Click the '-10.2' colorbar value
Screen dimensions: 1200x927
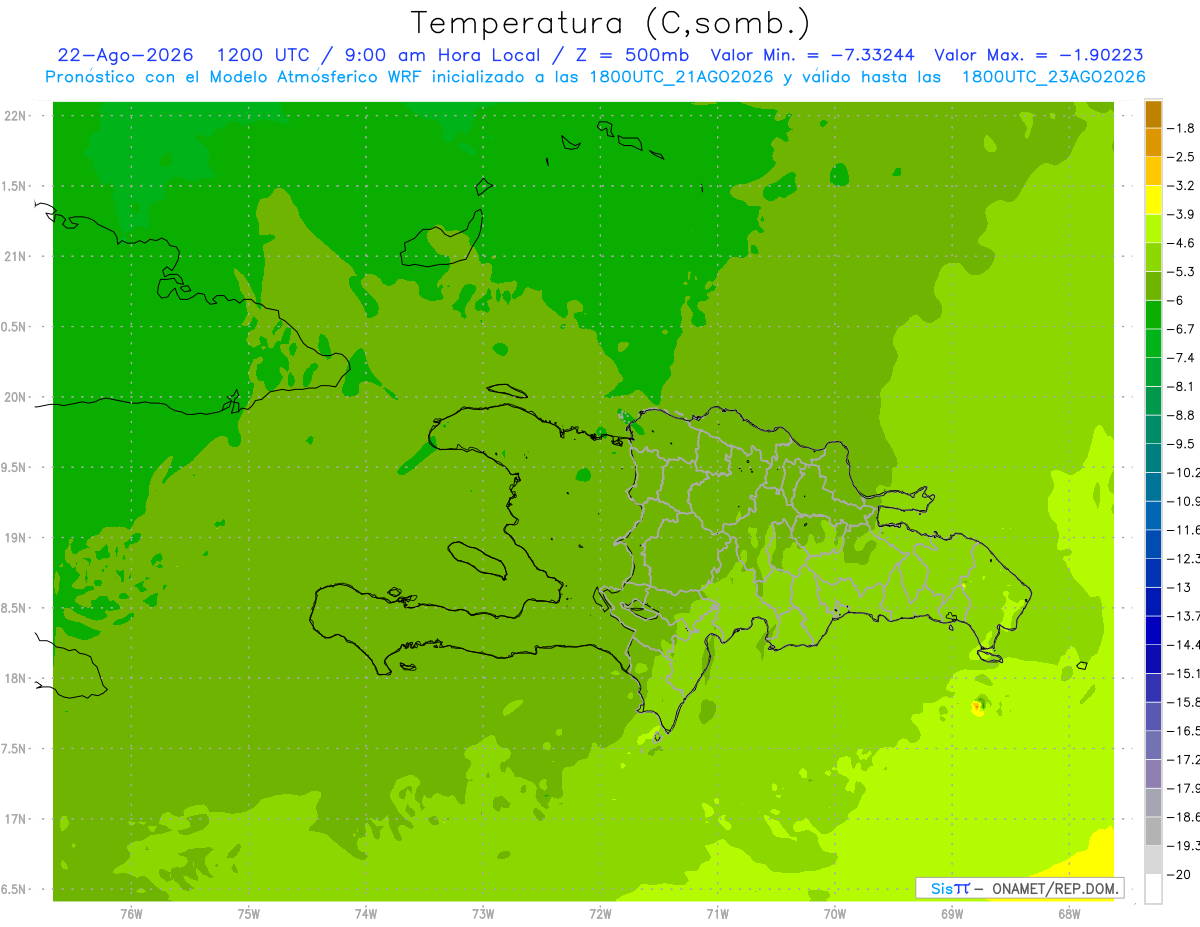[x=1183, y=472]
